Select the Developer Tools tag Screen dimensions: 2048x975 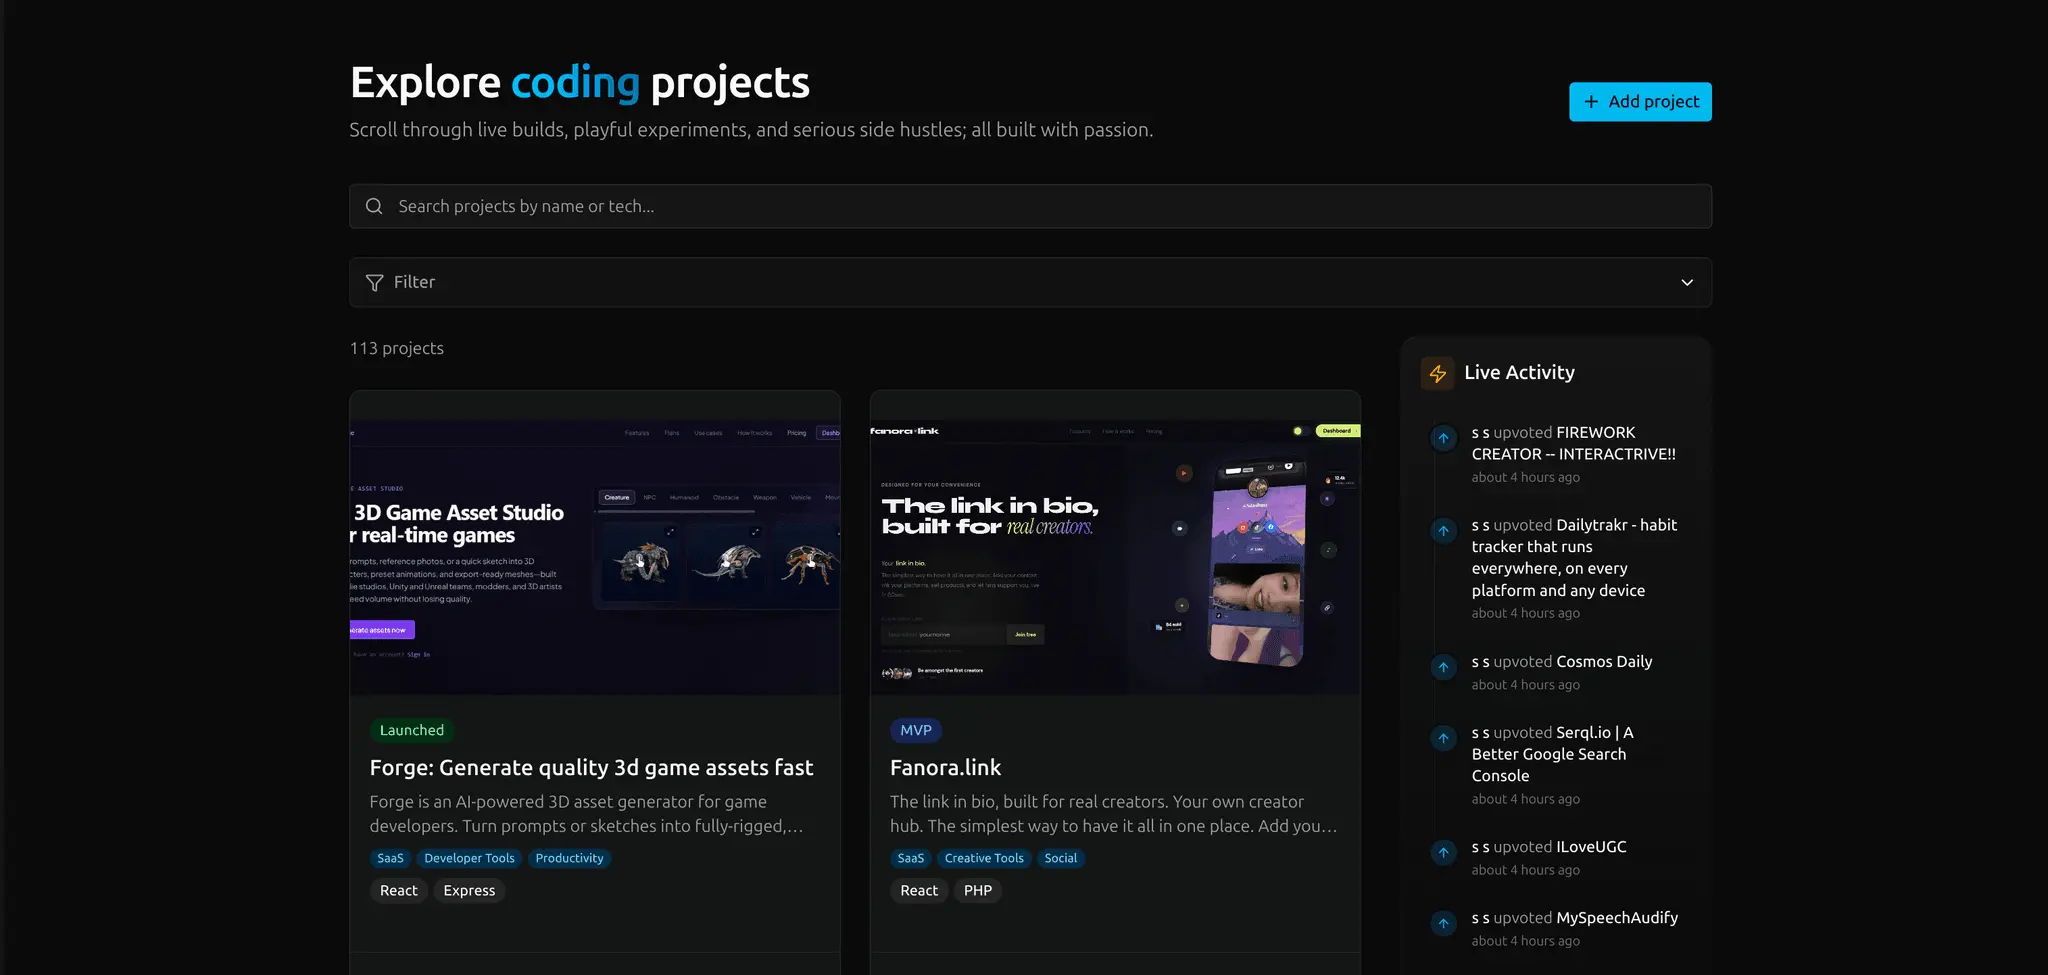point(469,858)
